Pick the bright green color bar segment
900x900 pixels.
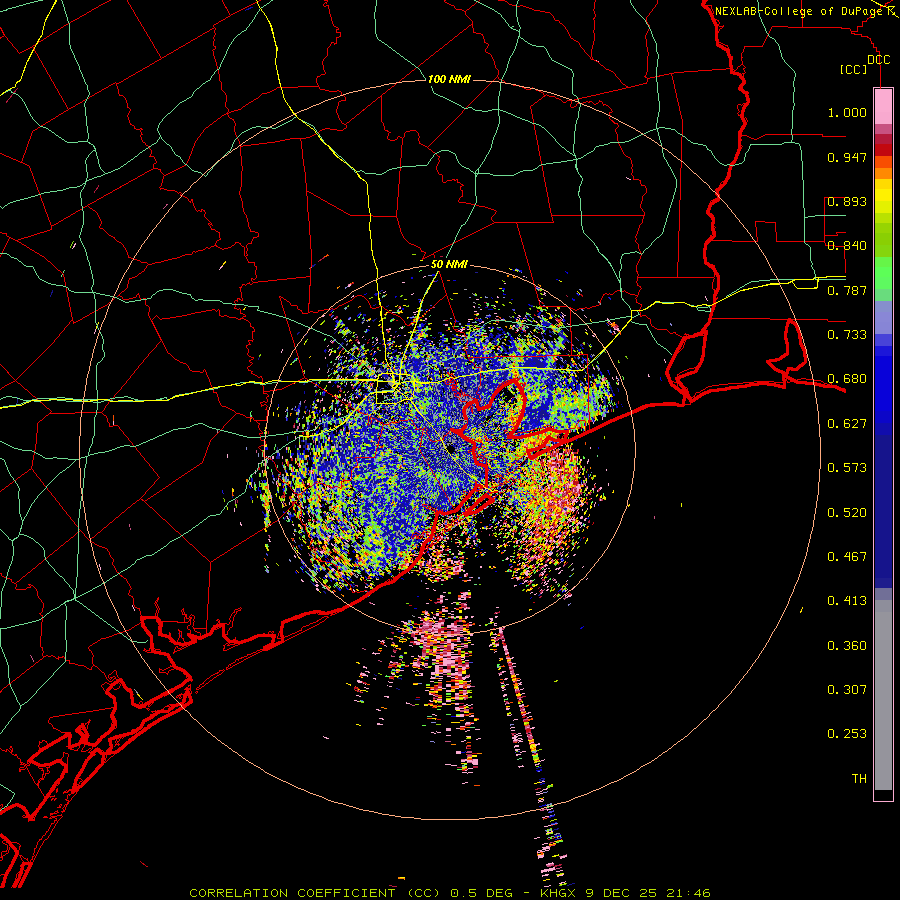(883, 273)
